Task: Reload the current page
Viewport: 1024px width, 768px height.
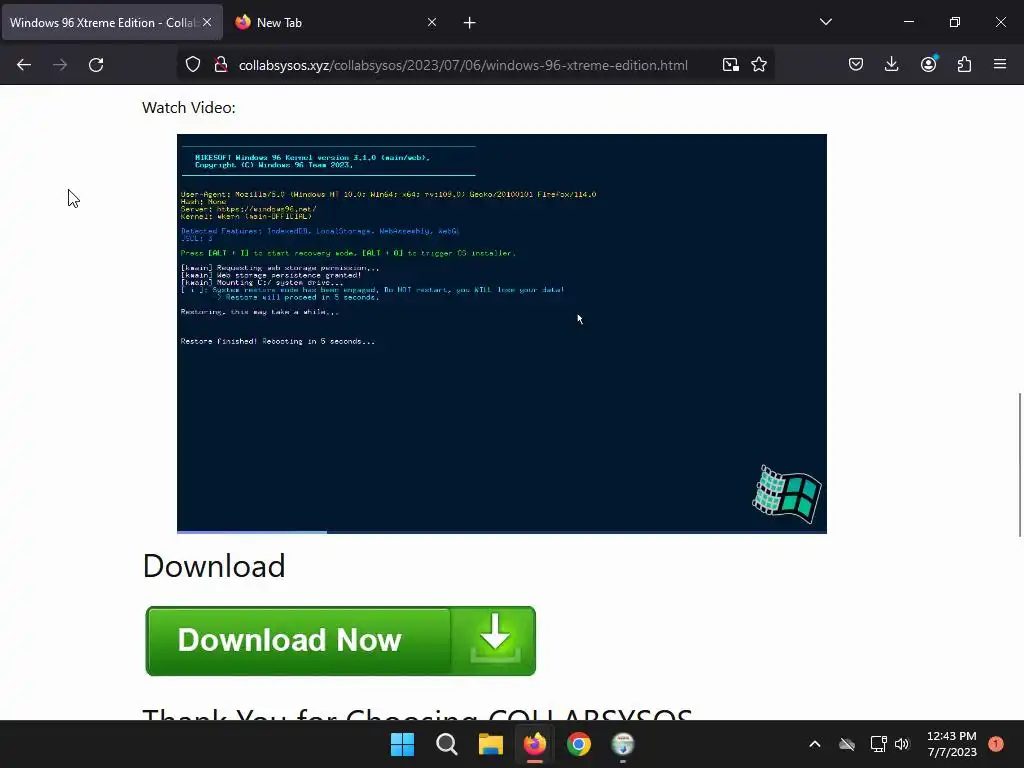Action: (96, 65)
